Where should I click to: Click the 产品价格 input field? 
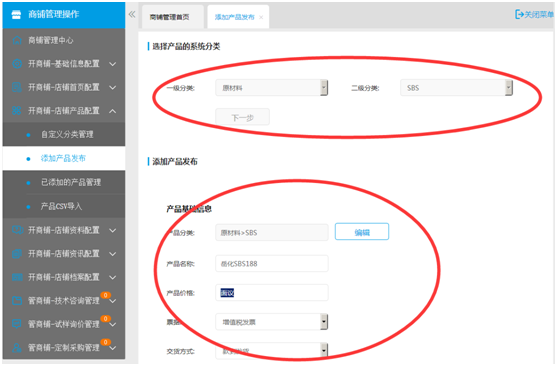point(272,293)
